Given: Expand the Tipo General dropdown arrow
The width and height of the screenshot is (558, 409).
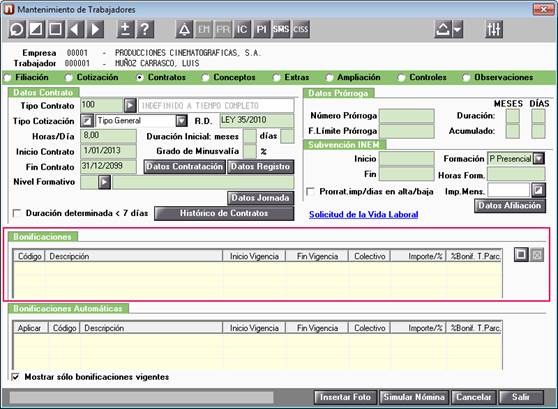Looking at the screenshot, I should click(x=181, y=121).
